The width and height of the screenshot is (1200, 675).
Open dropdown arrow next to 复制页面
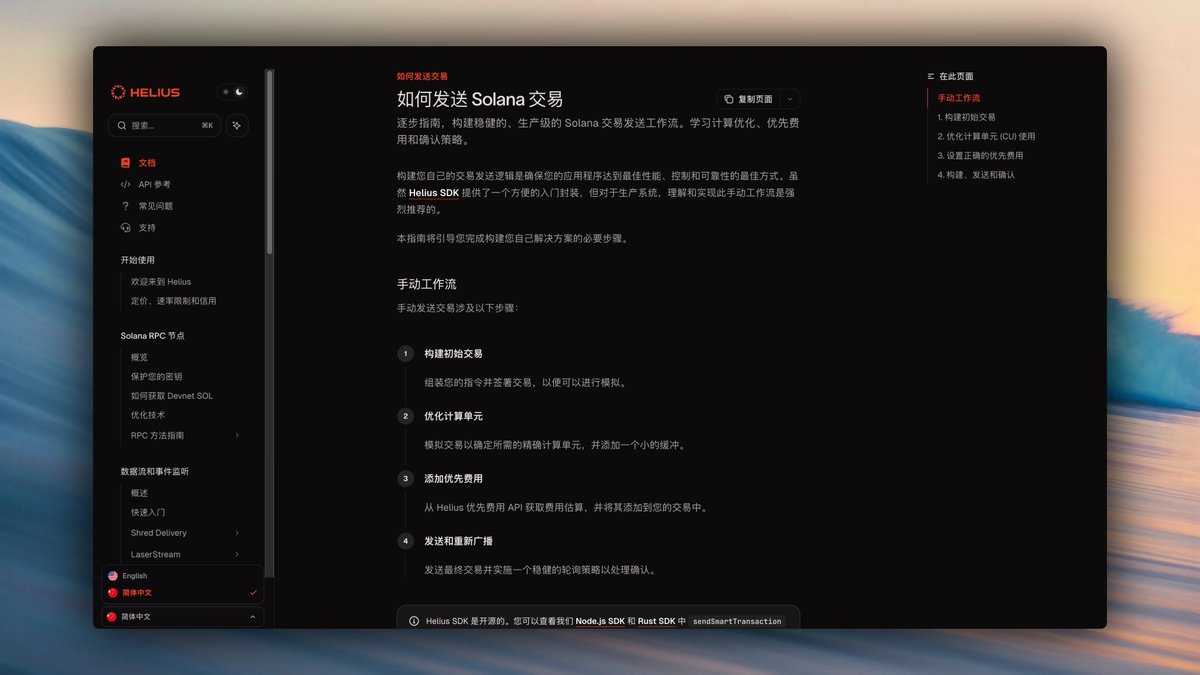[x=789, y=99]
